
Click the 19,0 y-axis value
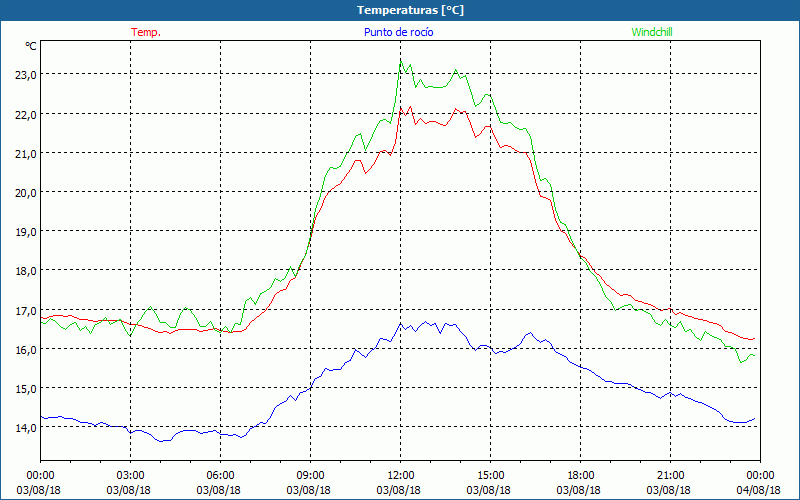(x=26, y=232)
